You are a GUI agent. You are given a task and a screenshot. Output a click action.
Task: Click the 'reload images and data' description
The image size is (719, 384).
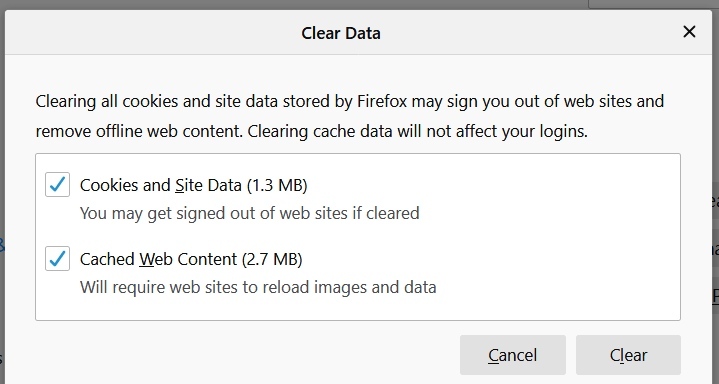tap(258, 287)
